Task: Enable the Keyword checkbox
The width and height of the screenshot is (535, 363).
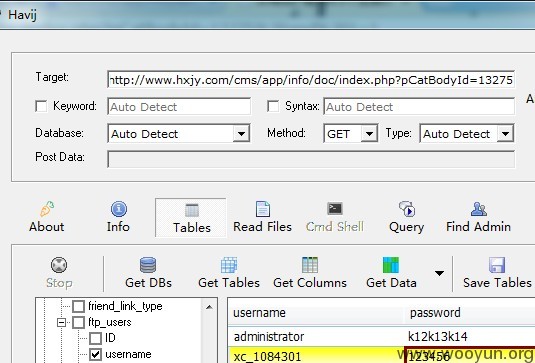Action: pyautogui.click(x=41, y=106)
